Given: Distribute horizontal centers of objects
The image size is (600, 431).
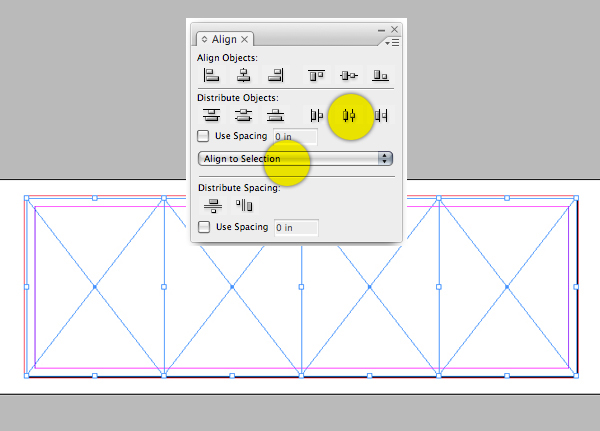Looking at the screenshot, I should (x=349, y=115).
